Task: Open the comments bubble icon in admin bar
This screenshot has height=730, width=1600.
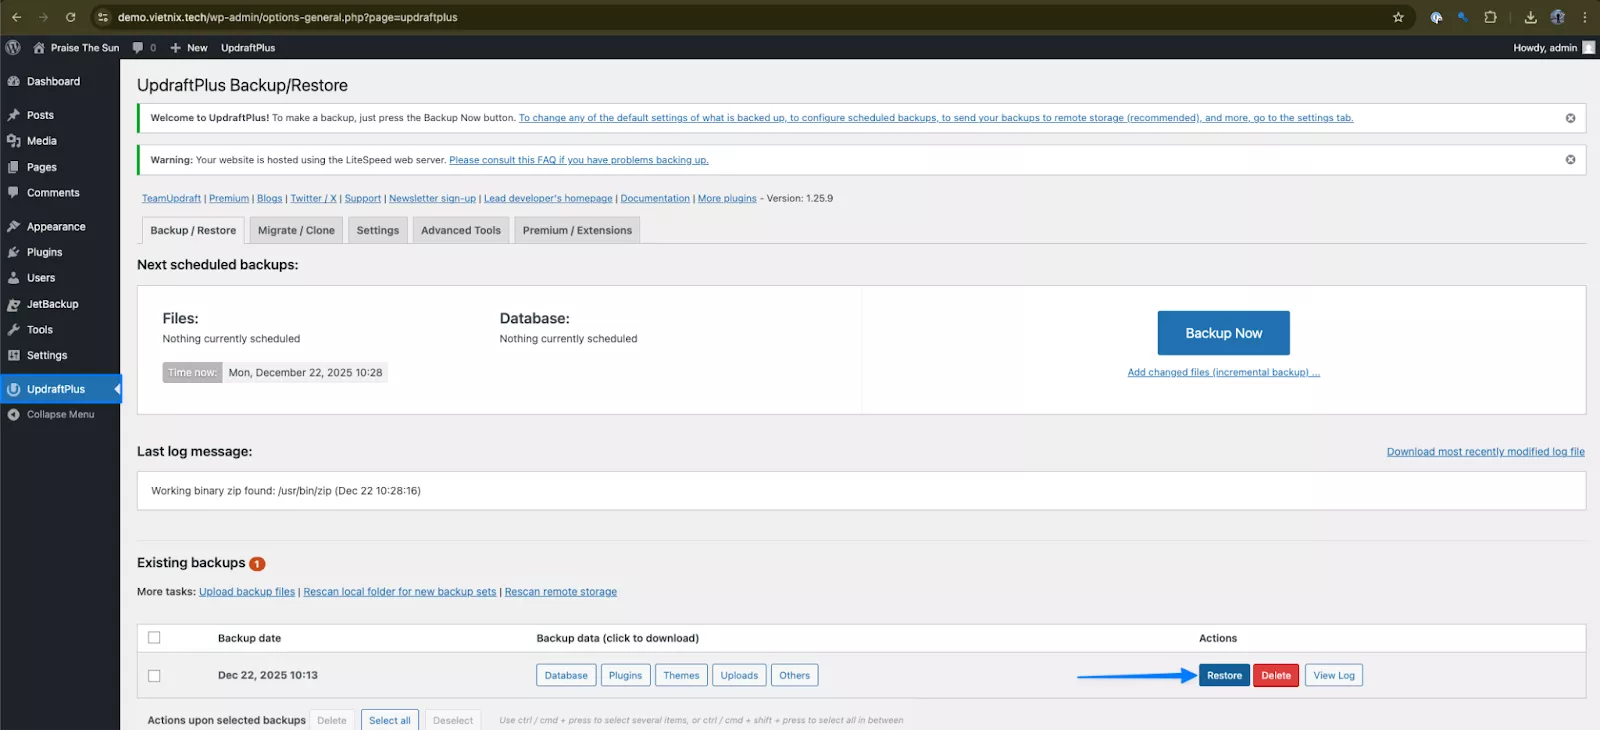Action: click(138, 47)
